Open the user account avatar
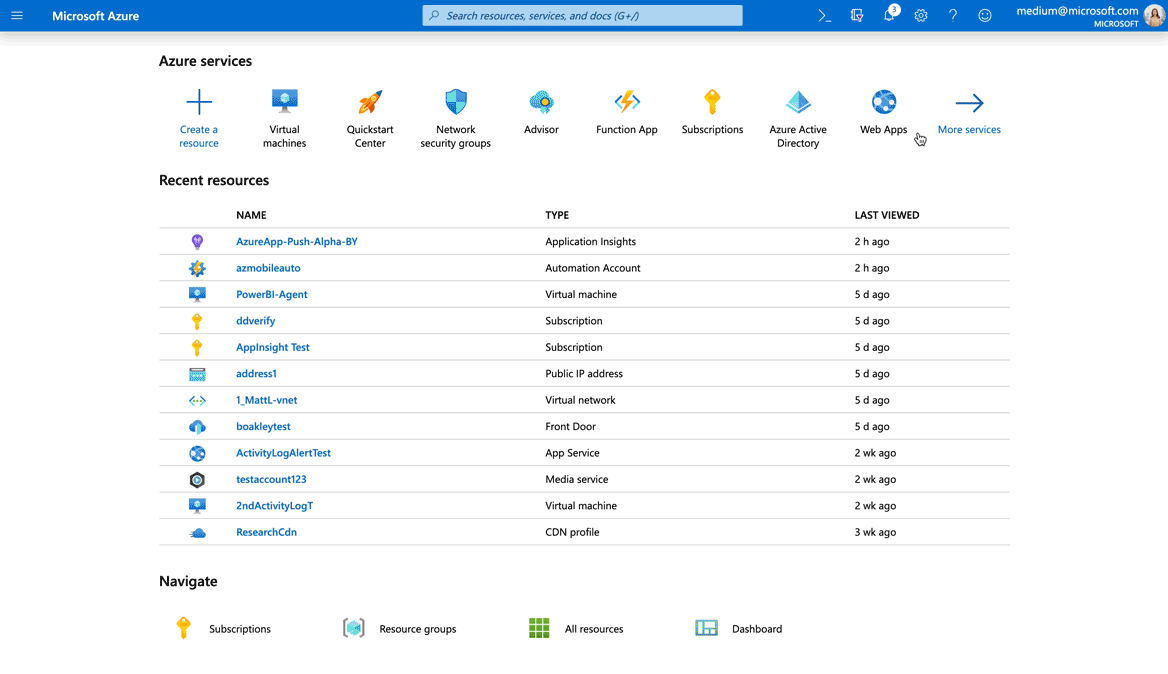This screenshot has width=1168, height=674. [1155, 15]
